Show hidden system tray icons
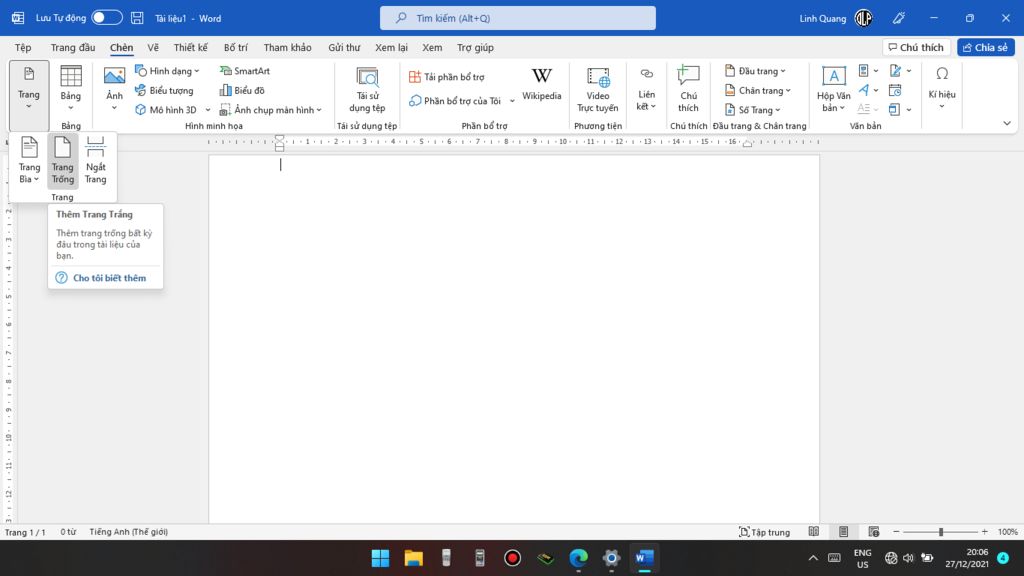The height and width of the screenshot is (576, 1024). pos(813,558)
